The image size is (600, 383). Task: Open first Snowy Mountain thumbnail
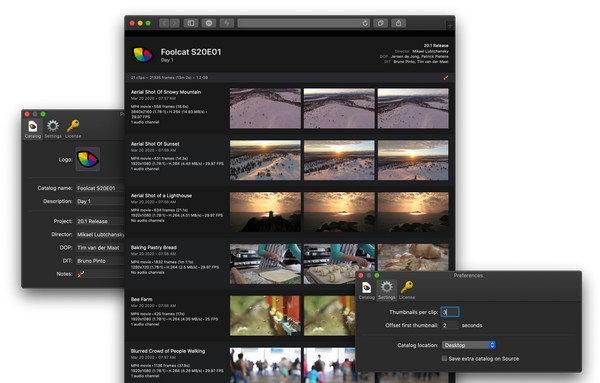265,108
